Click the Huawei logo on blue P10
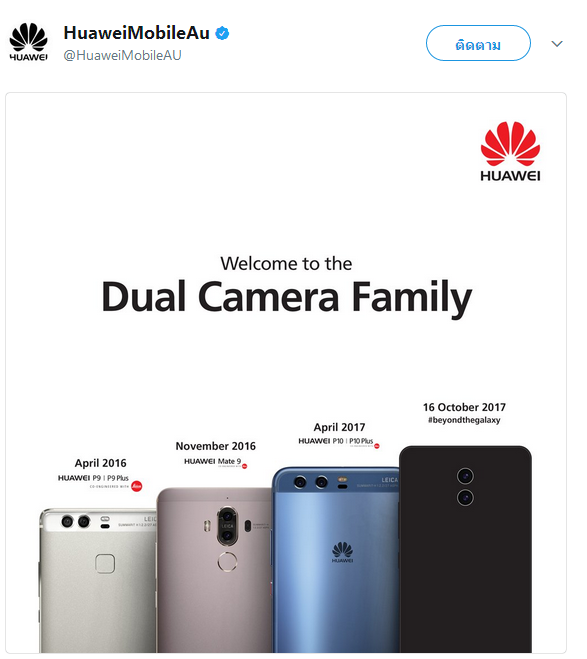587x659 pixels. click(x=342, y=552)
